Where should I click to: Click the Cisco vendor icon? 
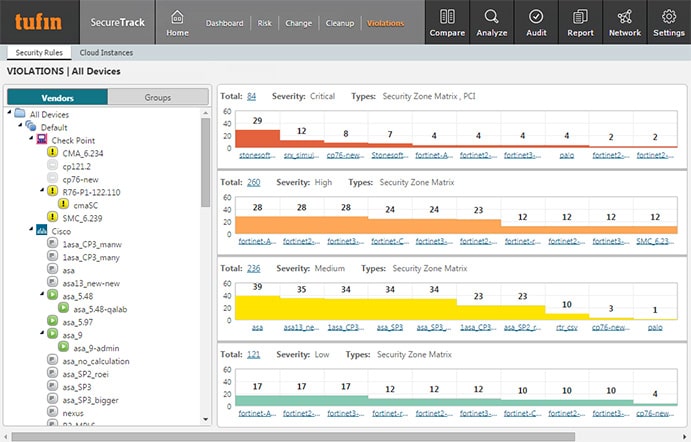click(x=41, y=230)
